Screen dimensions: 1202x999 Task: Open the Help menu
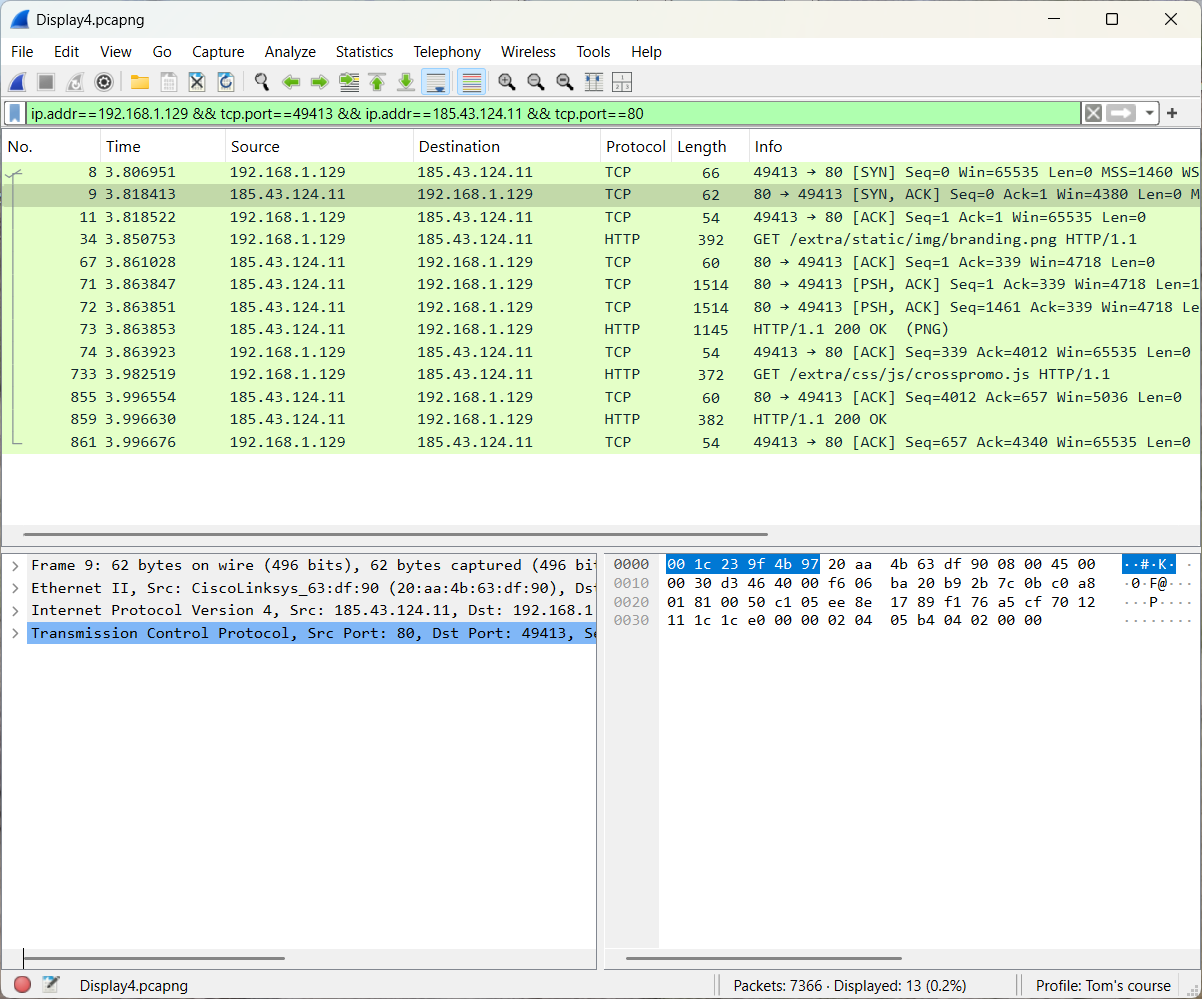[x=646, y=52]
